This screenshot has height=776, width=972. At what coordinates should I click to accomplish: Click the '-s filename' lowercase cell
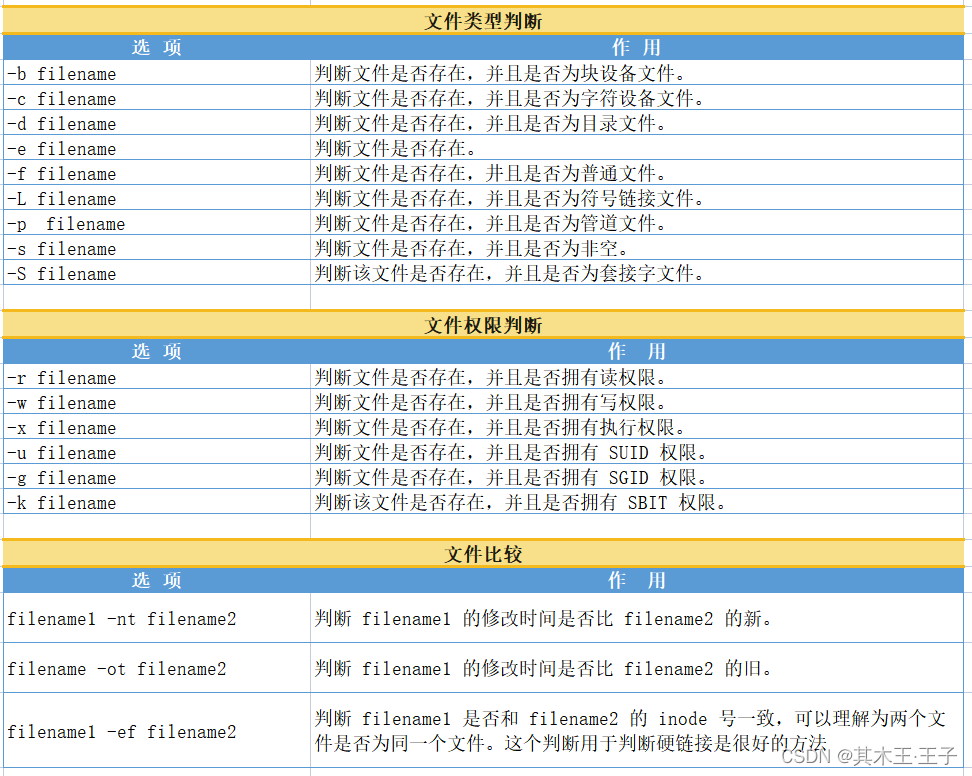click(x=157, y=248)
